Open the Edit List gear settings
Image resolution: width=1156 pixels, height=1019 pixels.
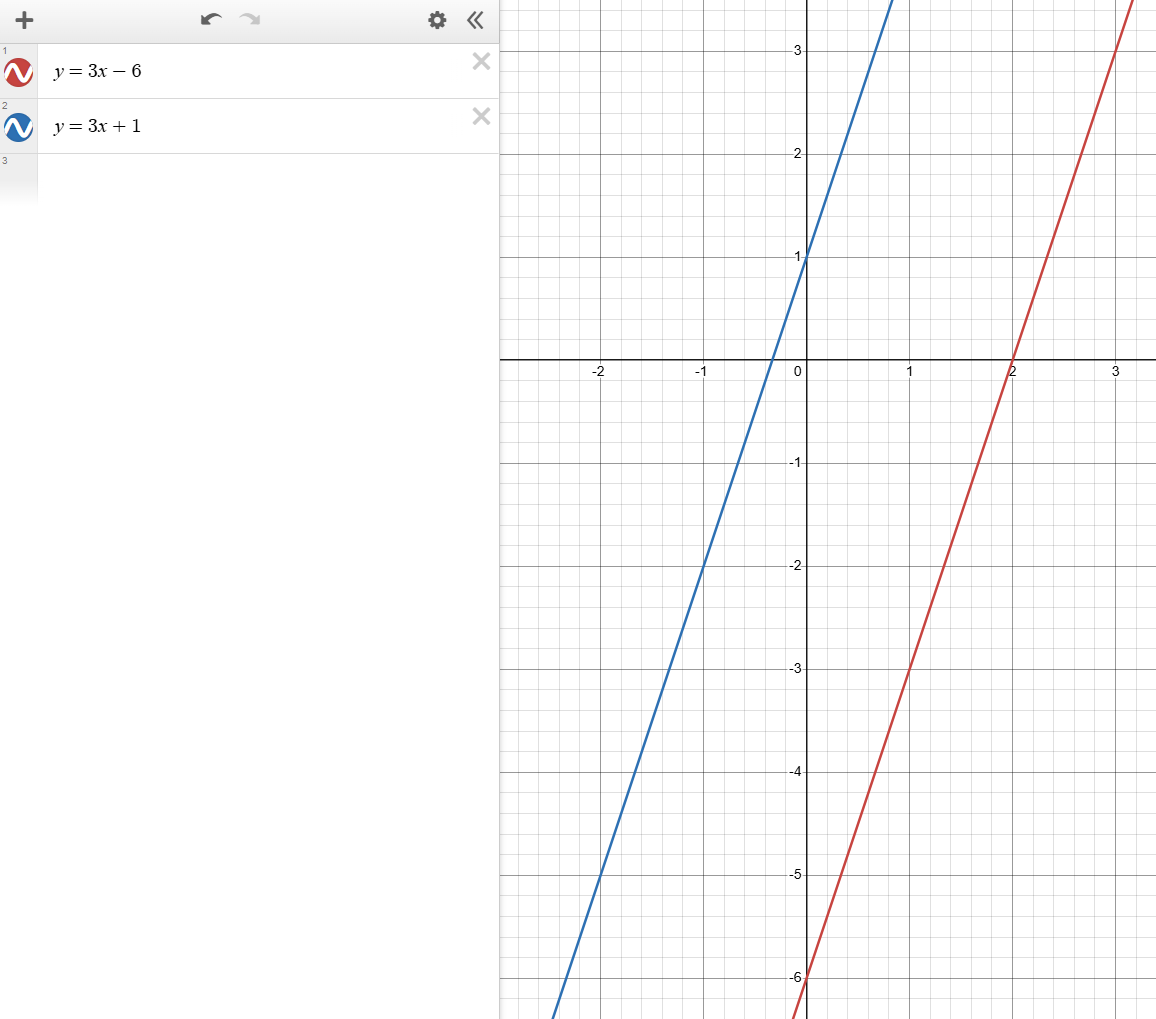[x=437, y=20]
